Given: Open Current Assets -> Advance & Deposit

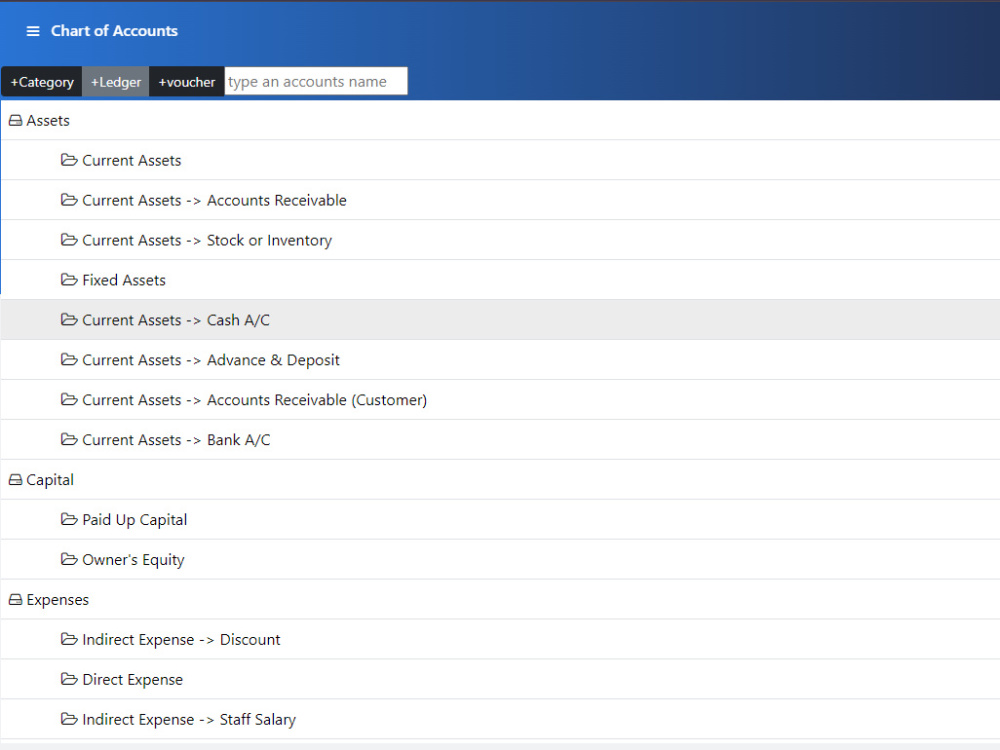Looking at the screenshot, I should pos(211,360).
